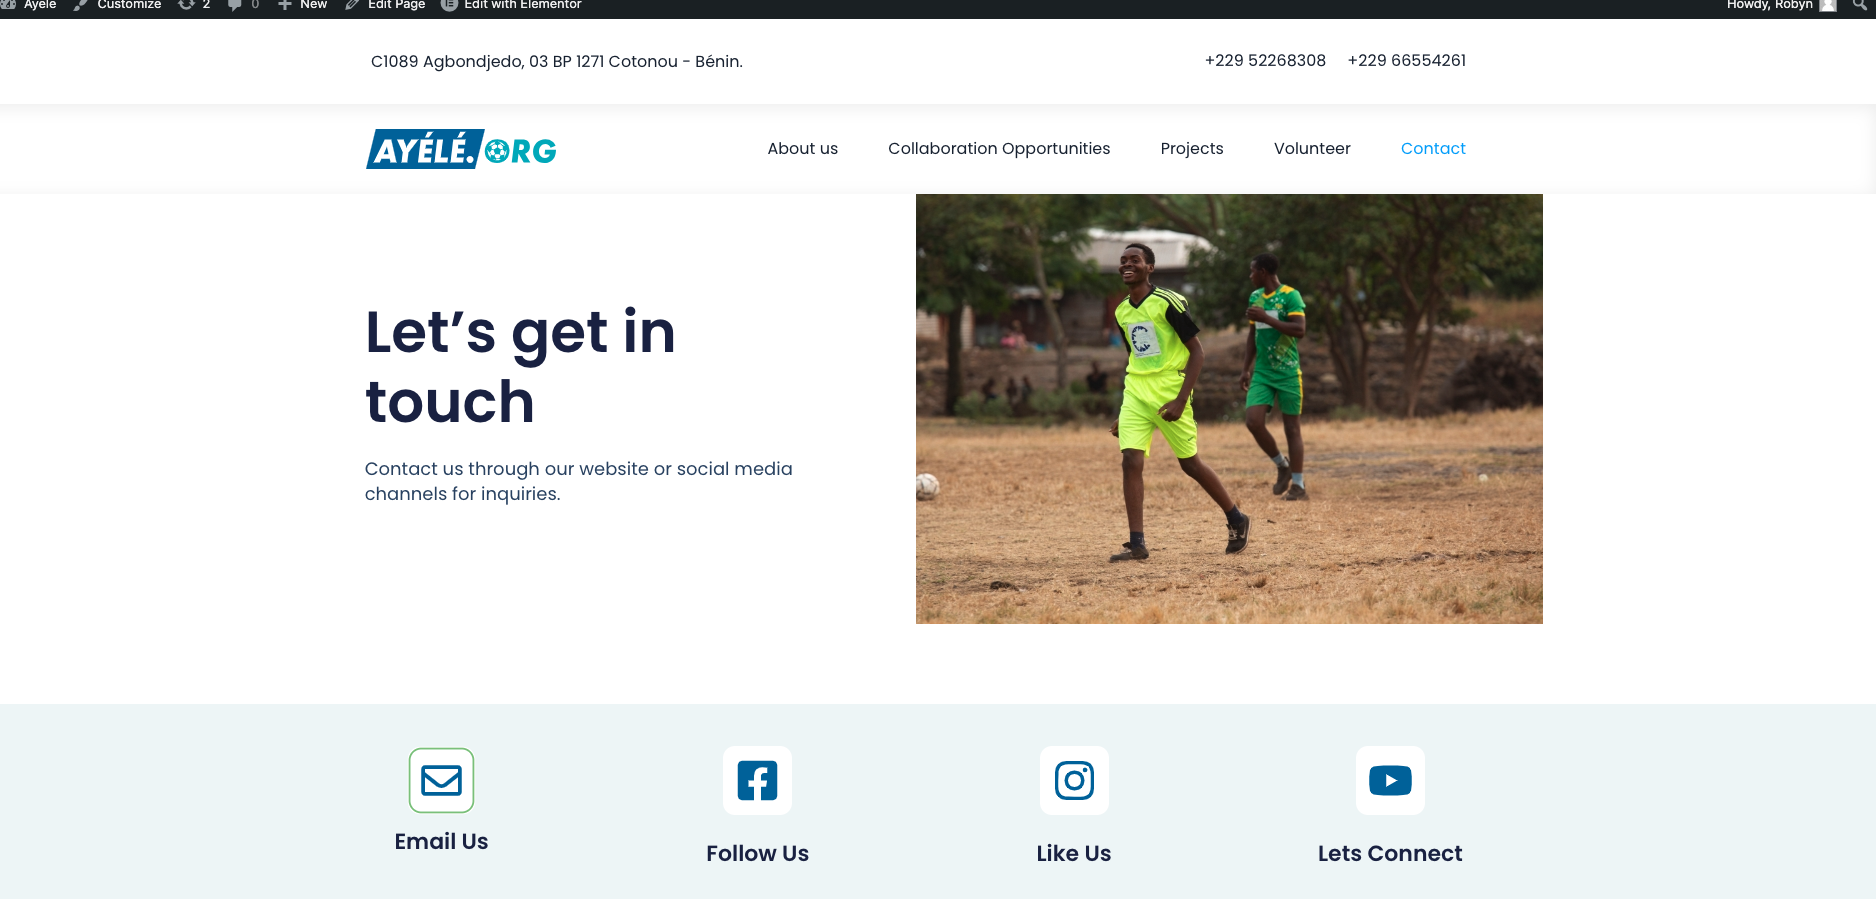Screen dimensions: 1876x899
Task: Click Edit Page in admin bar
Action: 385,5
